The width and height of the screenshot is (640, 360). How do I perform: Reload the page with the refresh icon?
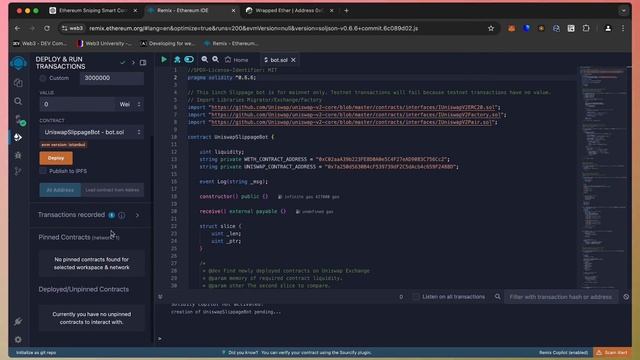(x=47, y=28)
